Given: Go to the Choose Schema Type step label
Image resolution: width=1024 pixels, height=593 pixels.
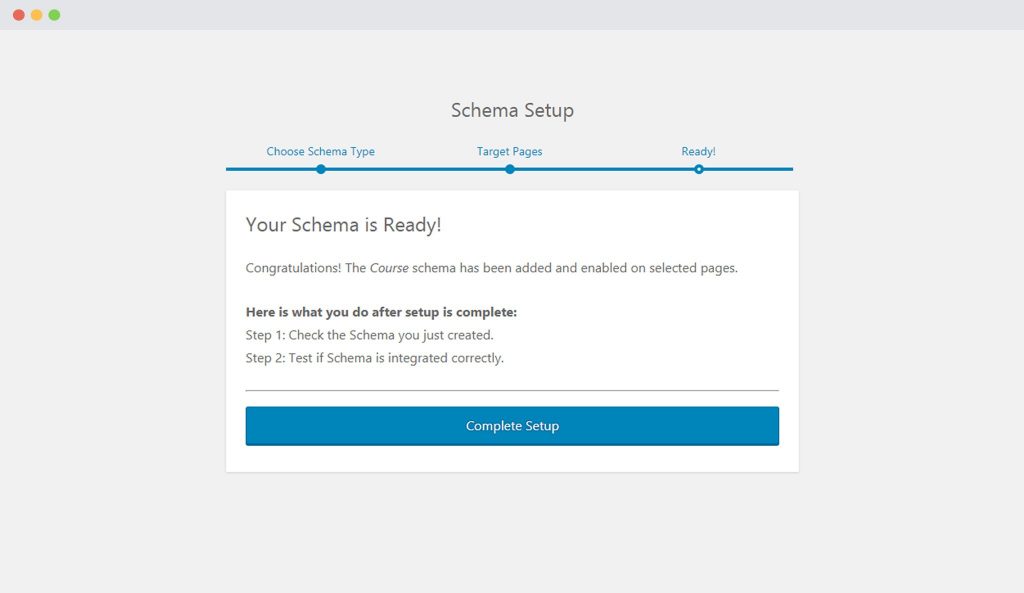Looking at the screenshot, I should point(320,152).
